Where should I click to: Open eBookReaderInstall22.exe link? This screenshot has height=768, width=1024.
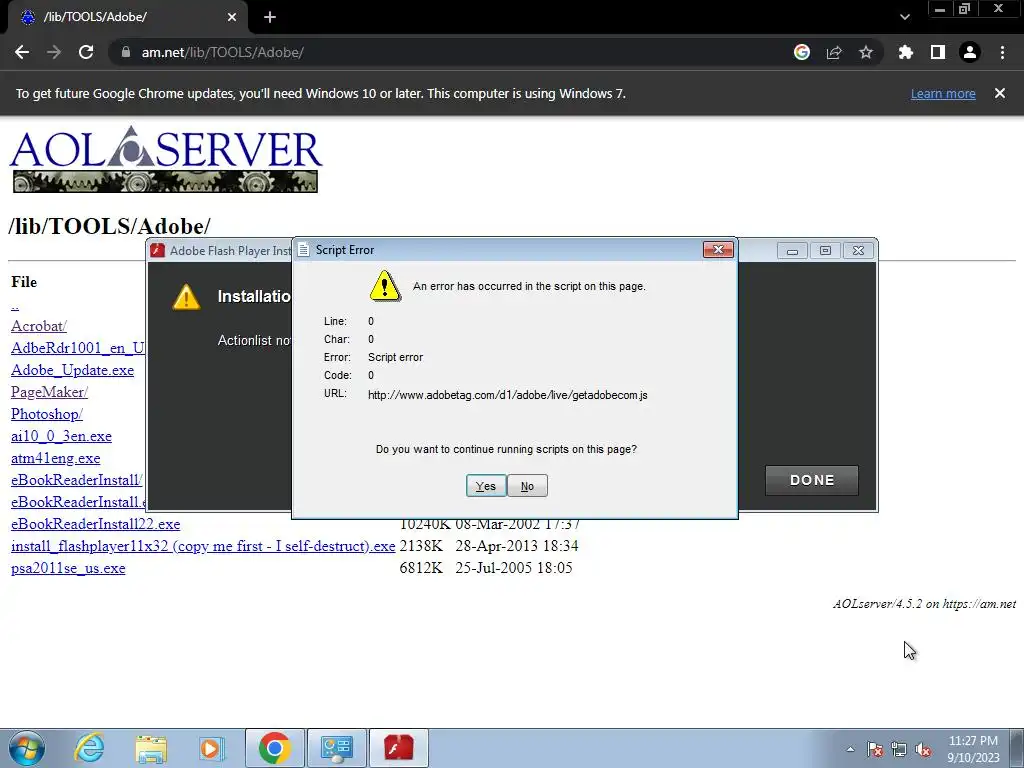tap(95, 524)
